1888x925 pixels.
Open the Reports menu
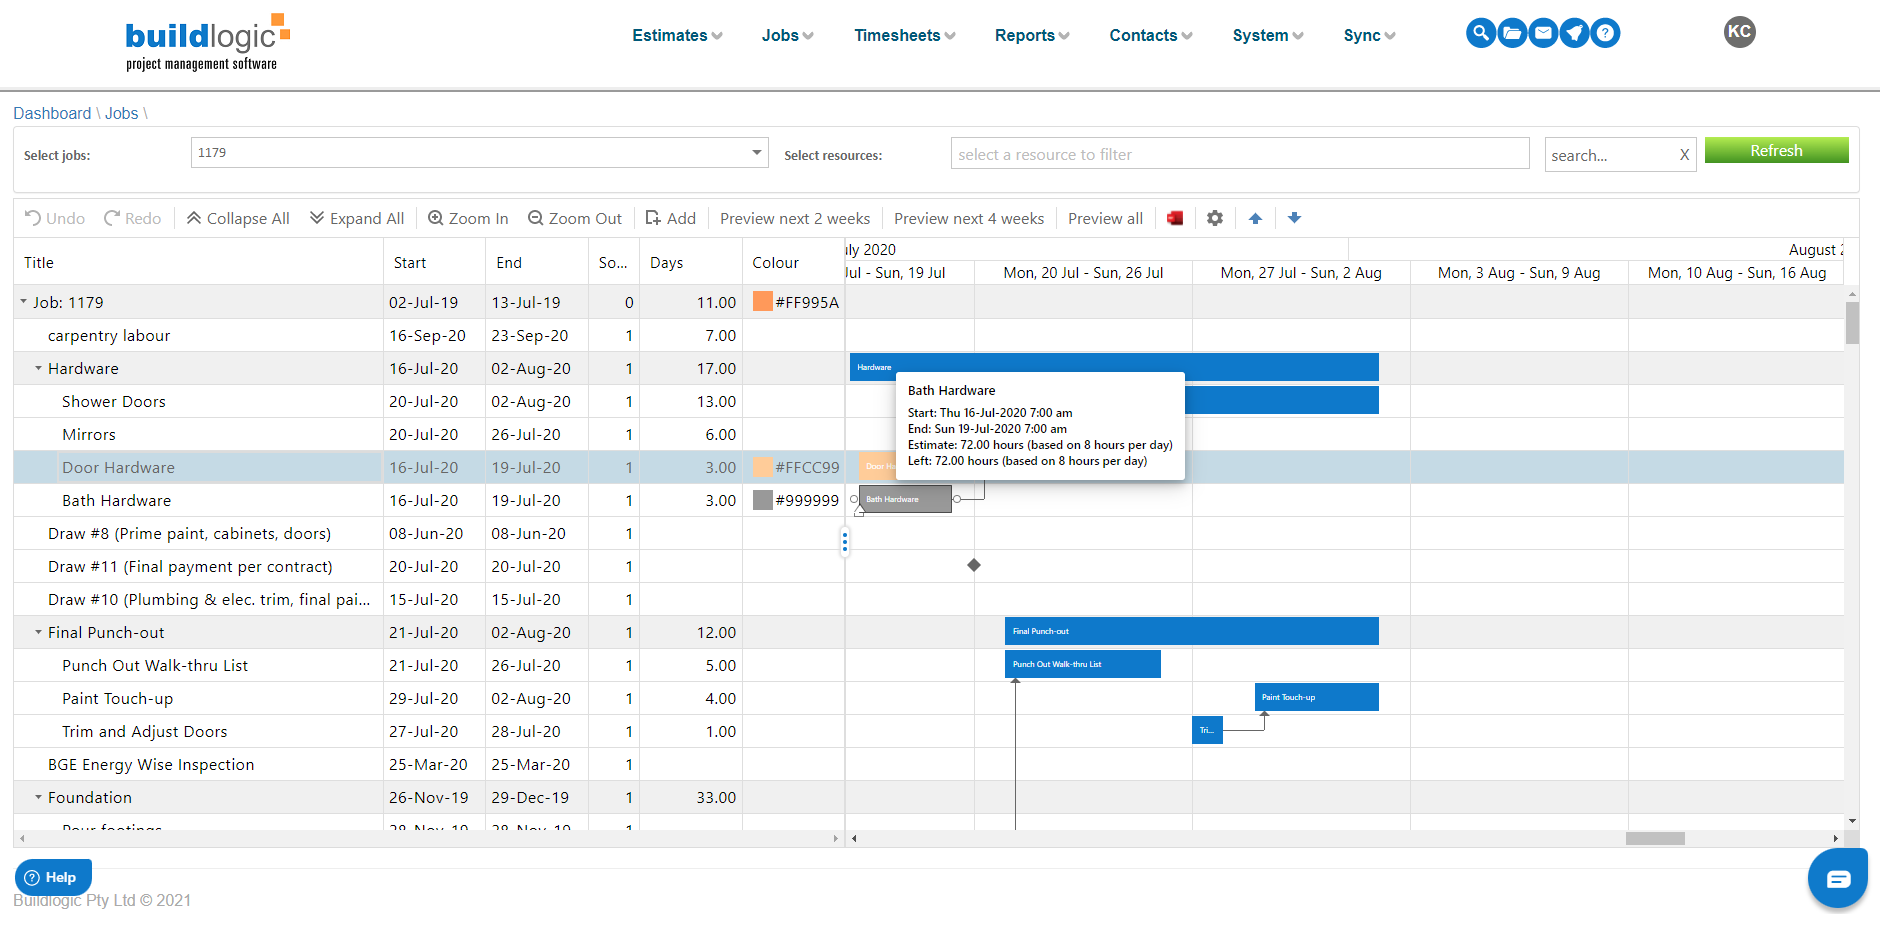pos(1030,35)
